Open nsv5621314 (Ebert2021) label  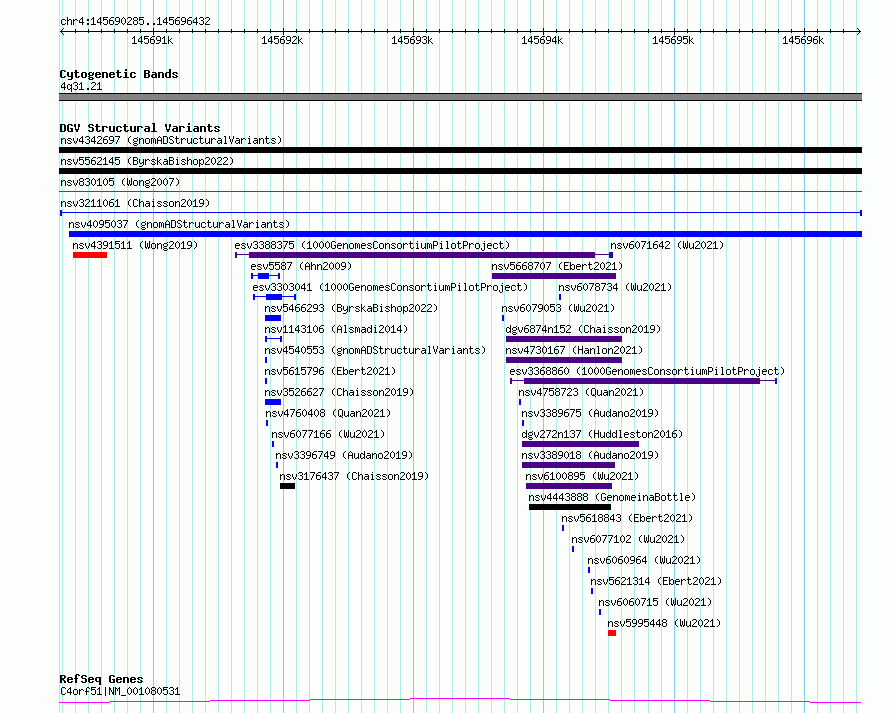click(656, 581)
